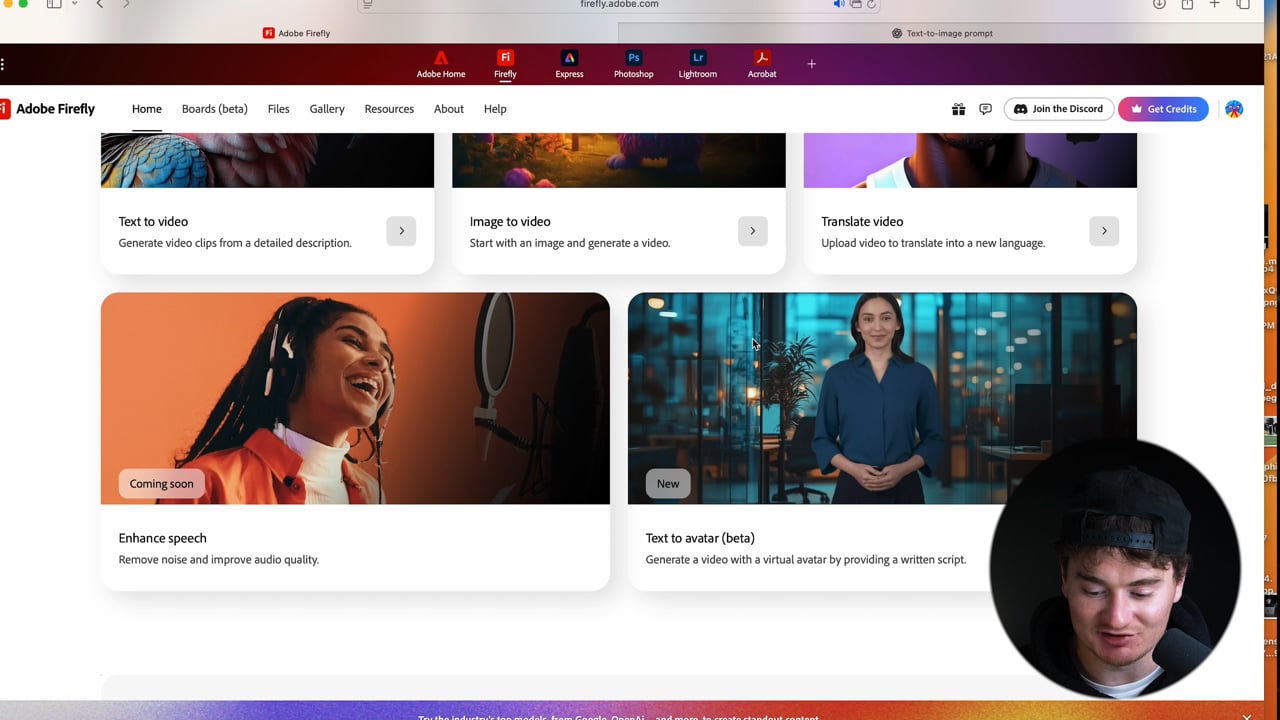Switch to the Text-to-image prompt tab
1280x720 pixels.
coord(941,33)
